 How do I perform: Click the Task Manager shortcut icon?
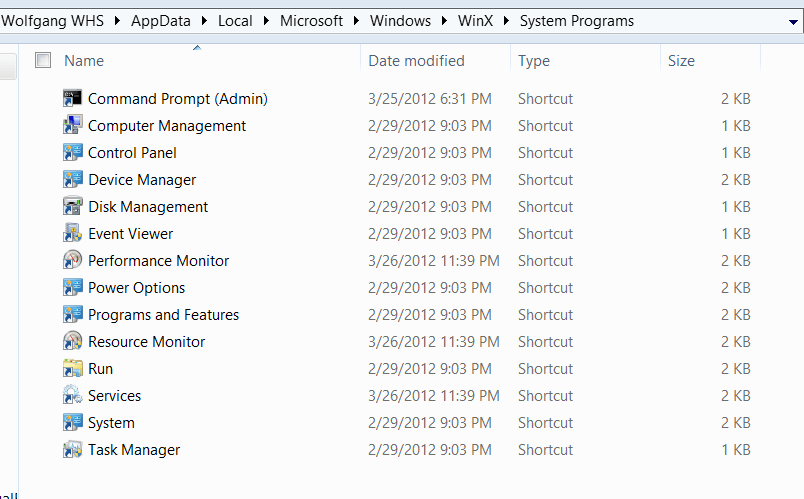pos(72,449)
